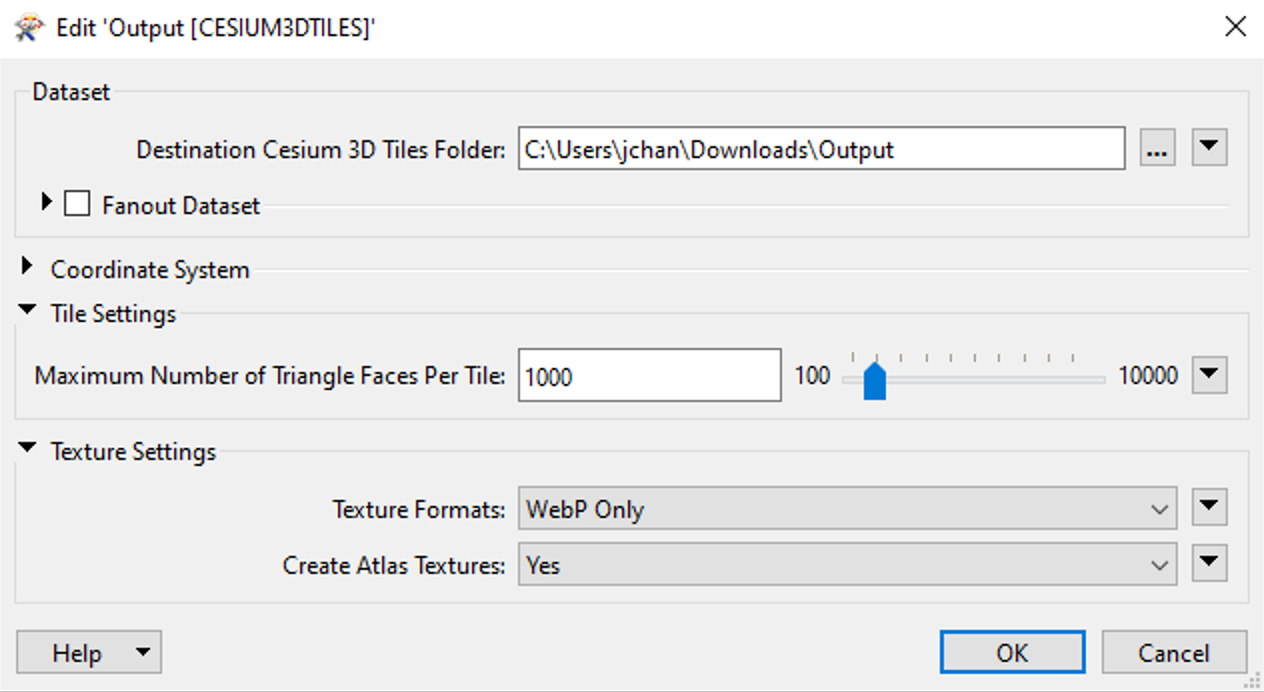This screenshot has width=1264, height=692.
Task: Click the Maximum Triangle Faces Per Tile field
Action: [x=649, y=375]
